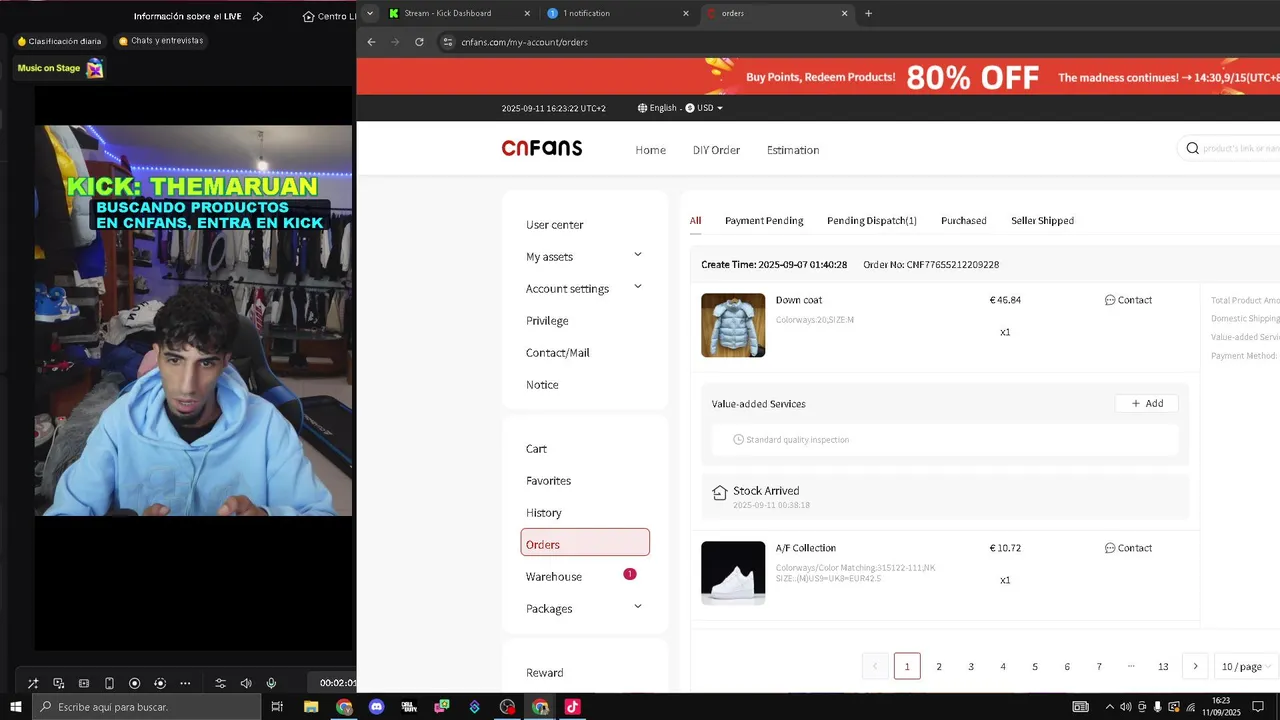Screen dimensions: 1280x720
Task: Open Home in the CNFans navigation
Action: tap(650, 150)
